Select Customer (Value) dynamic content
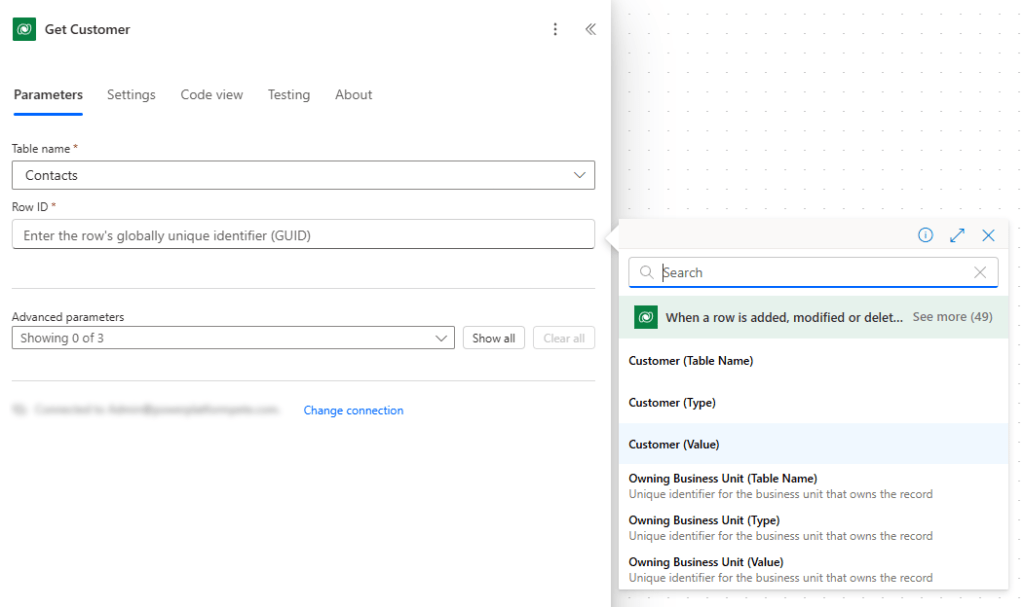This screenshot has height=607, width=1024. (x=674, y=444)
